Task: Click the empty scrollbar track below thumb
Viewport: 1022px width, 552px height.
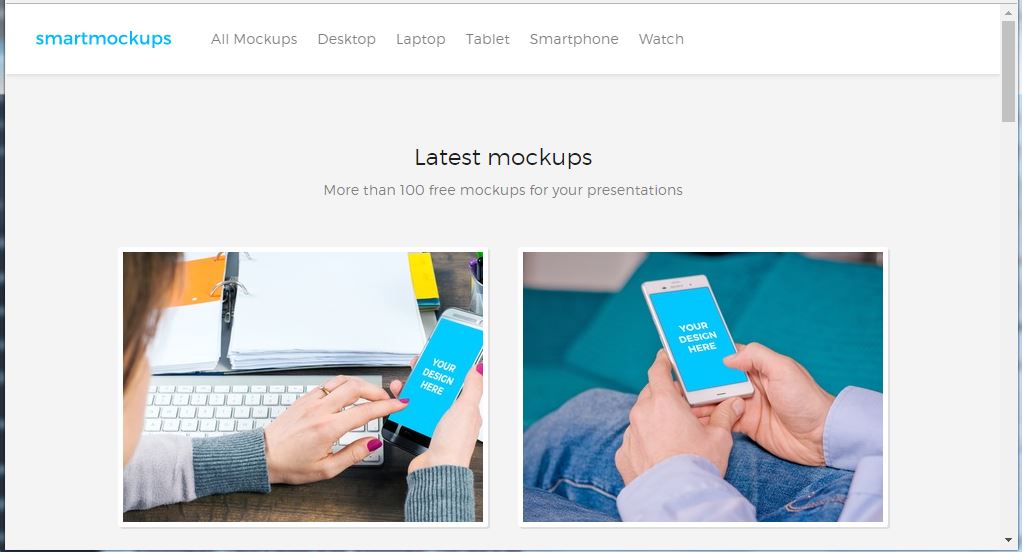Action: point(1008,326)
